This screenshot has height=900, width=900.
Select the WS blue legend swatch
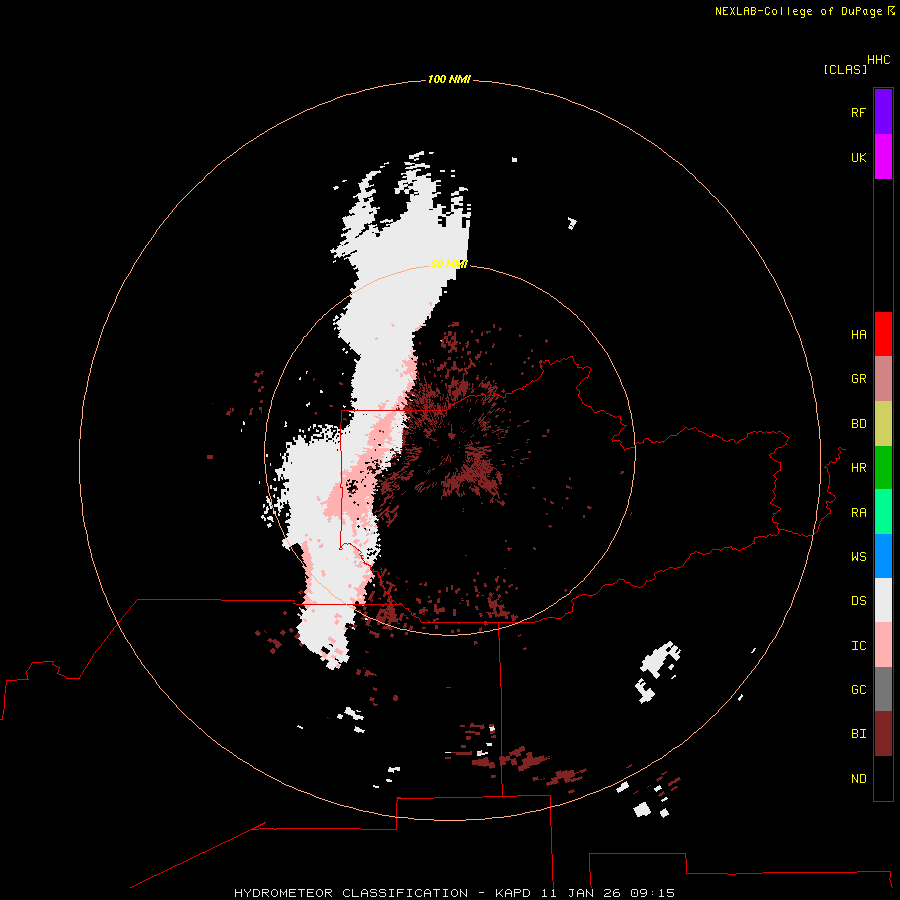tap(883, 556)
